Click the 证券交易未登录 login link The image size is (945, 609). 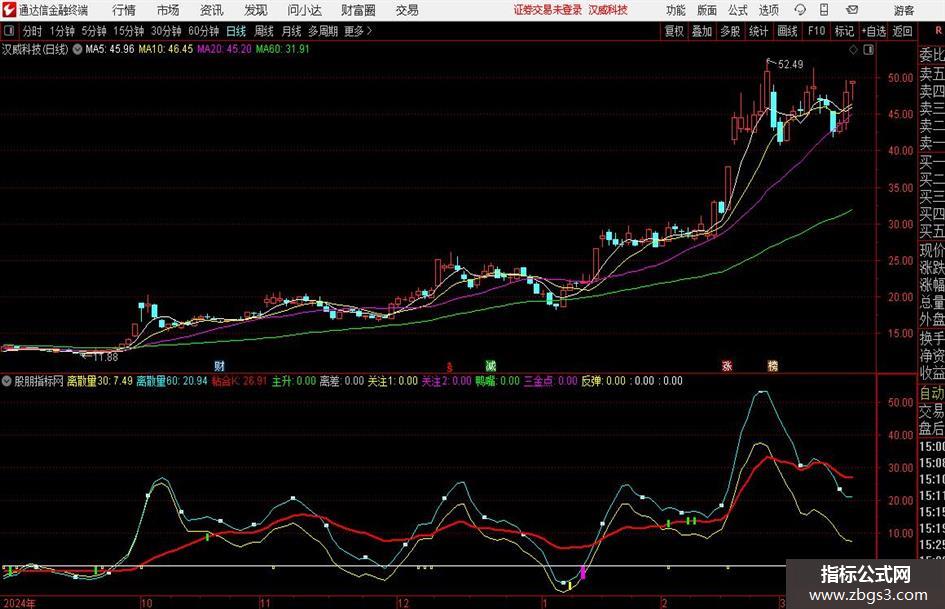coord(548,10)
